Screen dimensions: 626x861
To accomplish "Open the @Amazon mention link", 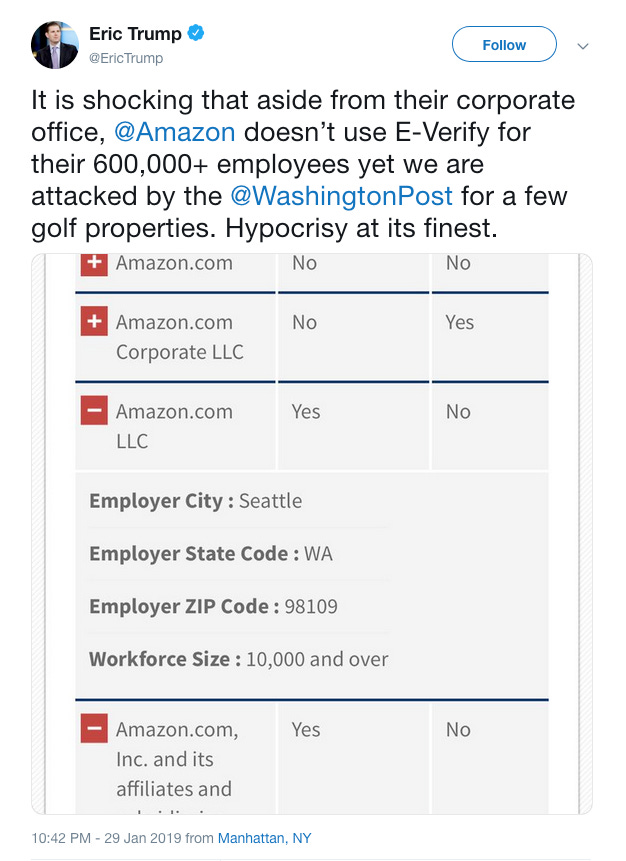I will tap(175, 132).
